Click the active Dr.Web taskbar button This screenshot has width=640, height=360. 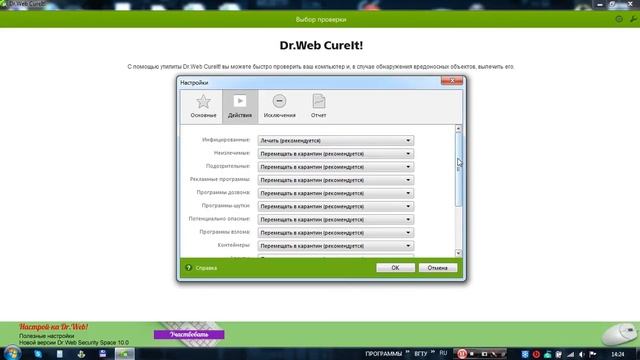pos(124,354)
